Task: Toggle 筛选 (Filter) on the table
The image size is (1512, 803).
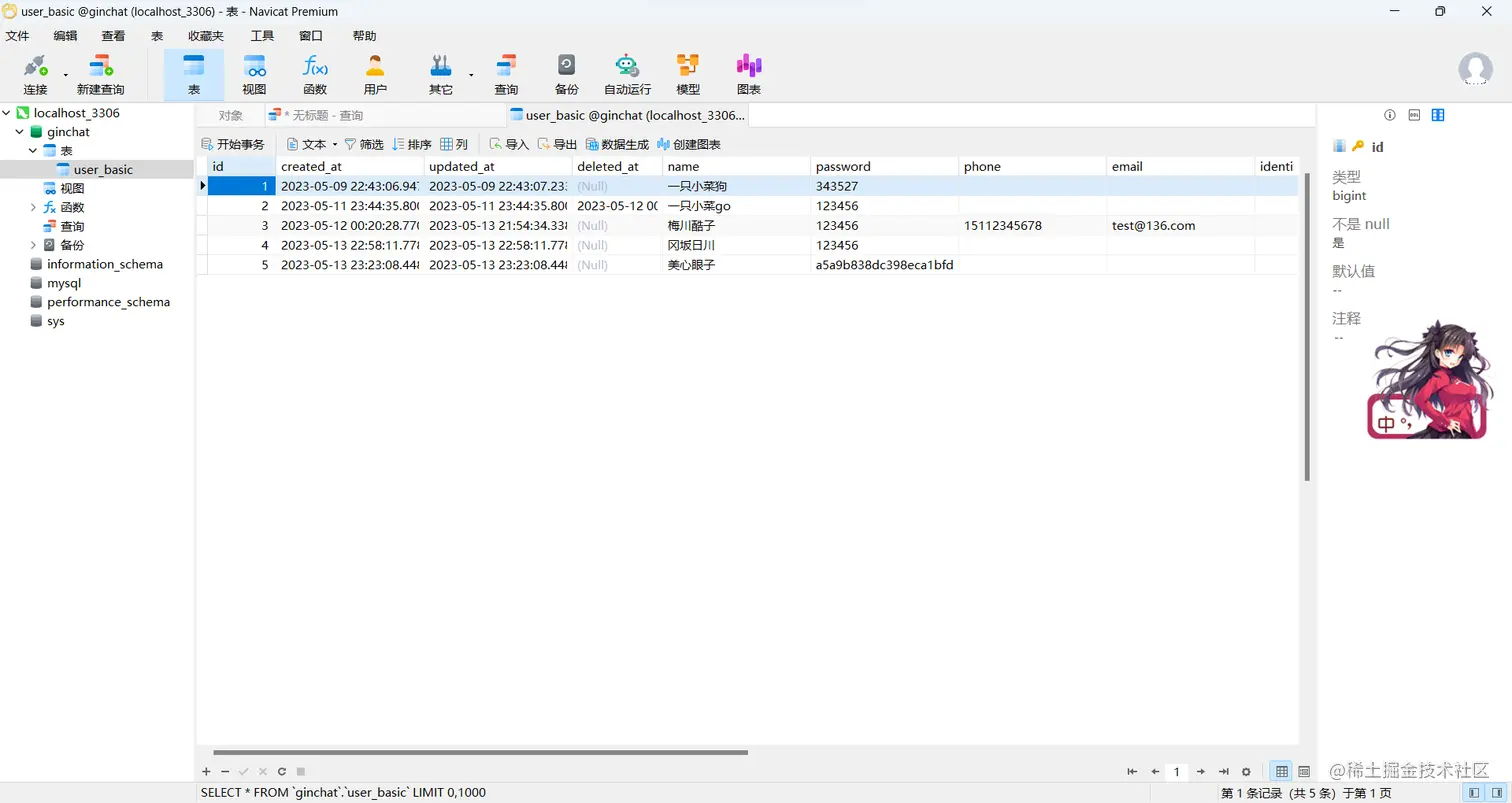Action: click(364, 144)
